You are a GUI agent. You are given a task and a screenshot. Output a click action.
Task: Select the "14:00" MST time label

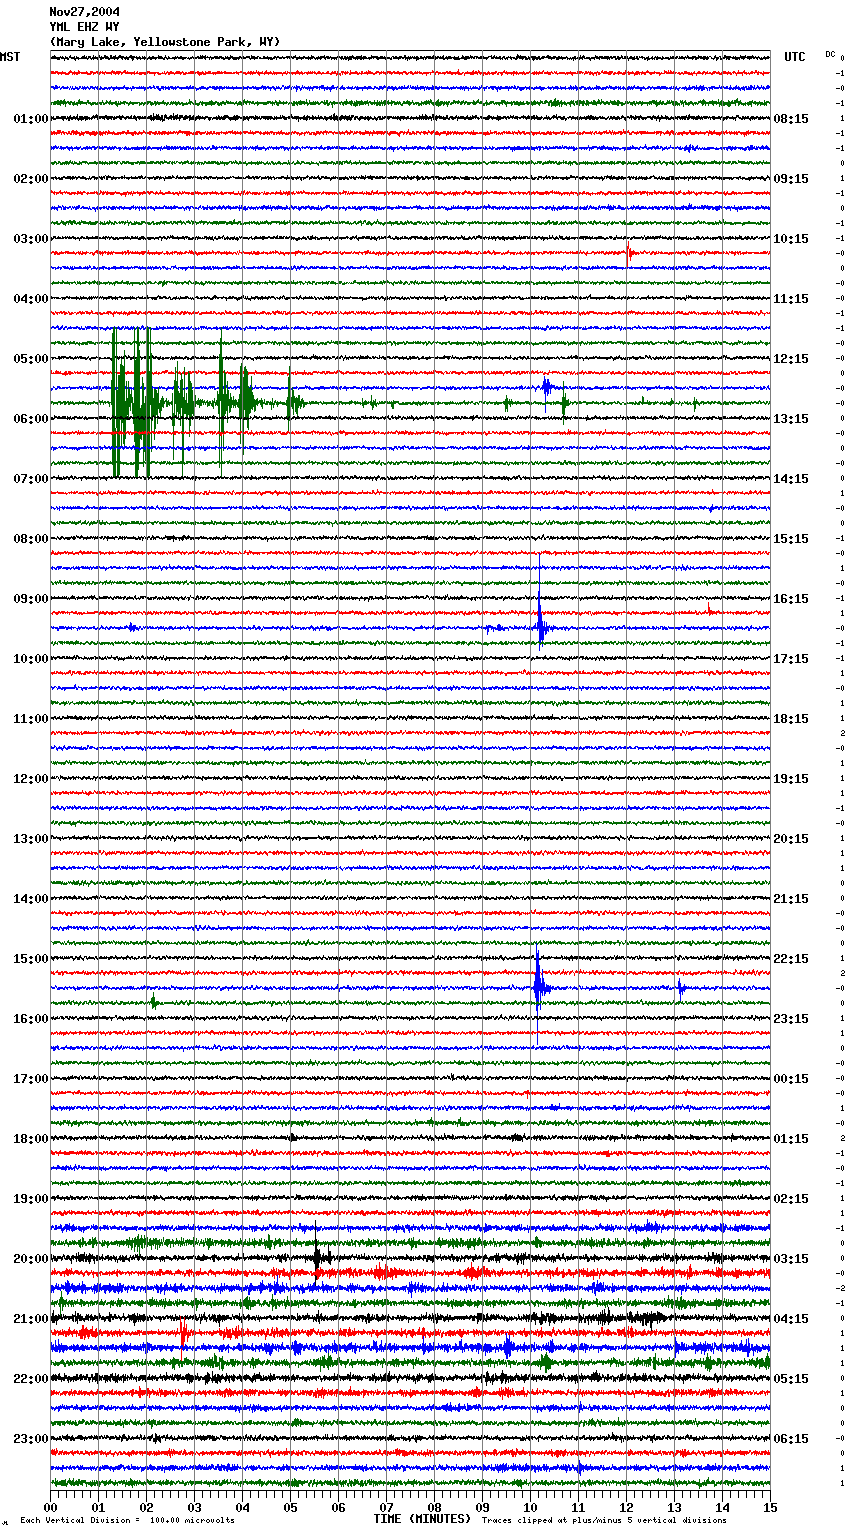click(30, 899)
